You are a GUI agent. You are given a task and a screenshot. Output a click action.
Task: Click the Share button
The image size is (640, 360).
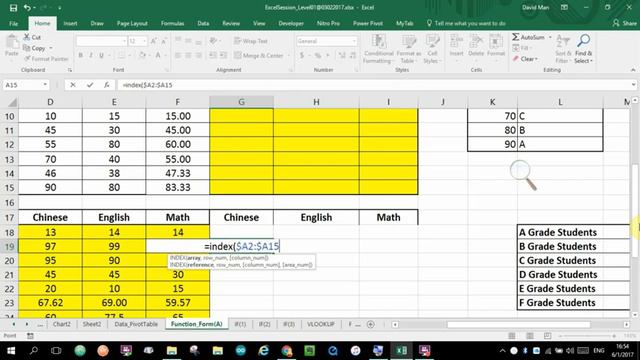point(625,23)
